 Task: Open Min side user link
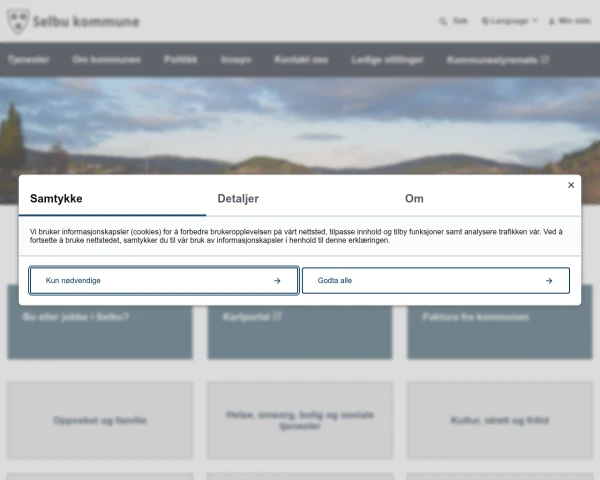(x=570, y=21)
